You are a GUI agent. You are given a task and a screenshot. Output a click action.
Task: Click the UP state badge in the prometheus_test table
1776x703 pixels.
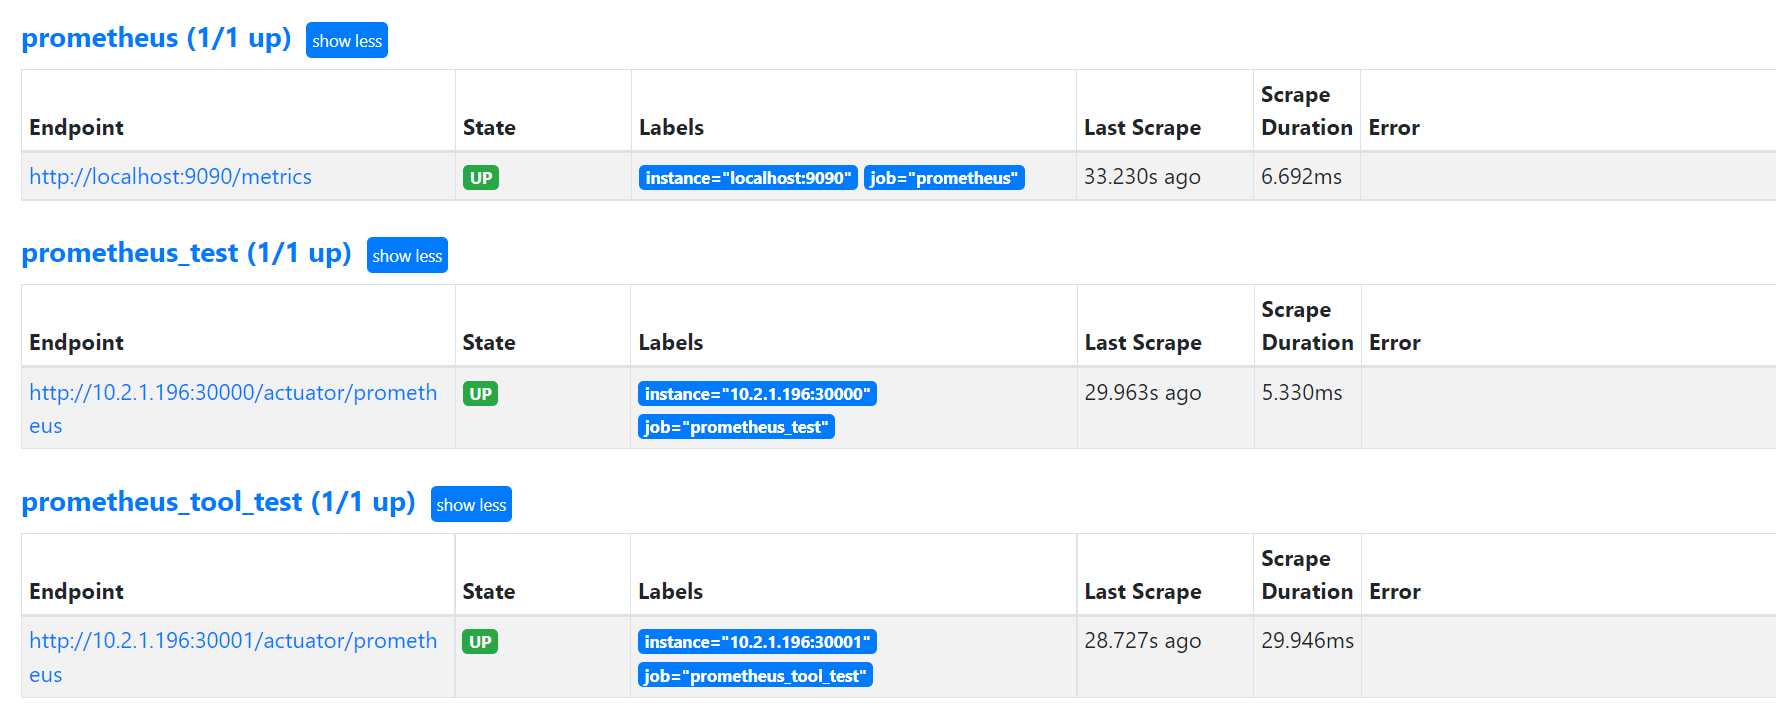[480, 394]
